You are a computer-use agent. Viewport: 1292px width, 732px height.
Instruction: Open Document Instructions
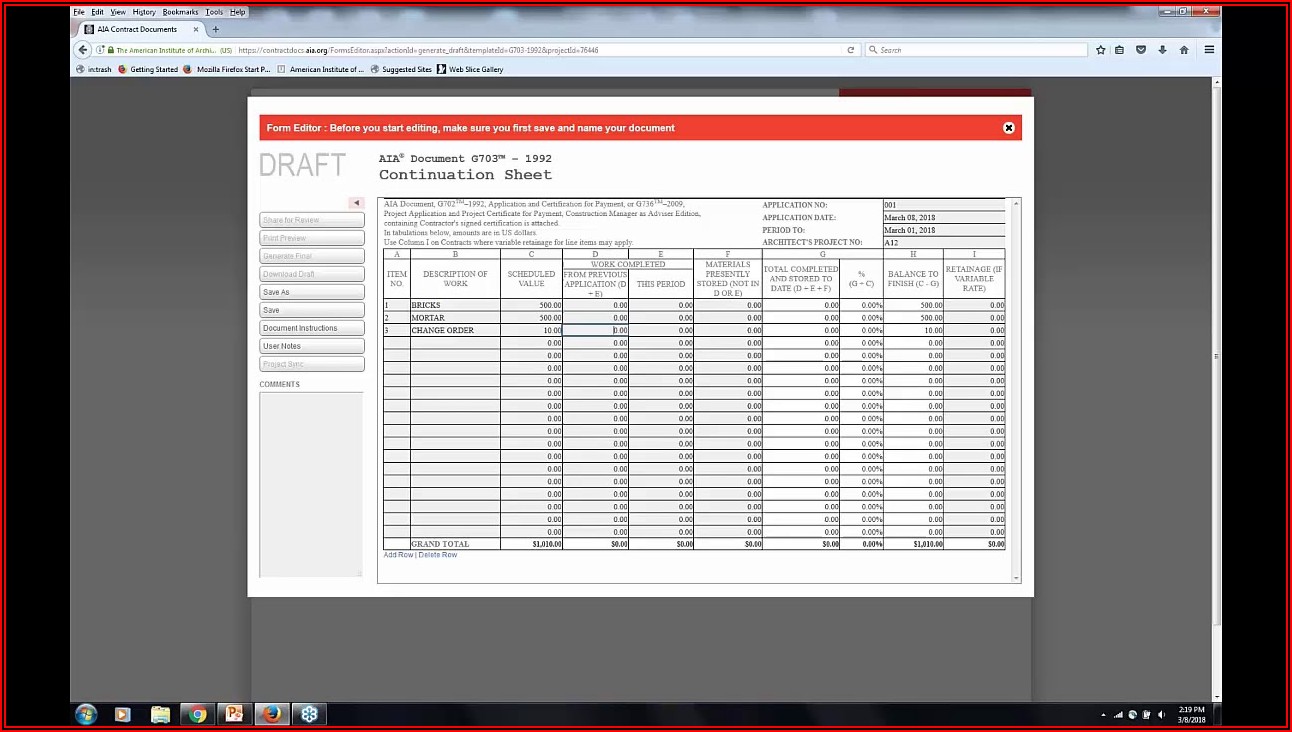[x=311, y=328]
